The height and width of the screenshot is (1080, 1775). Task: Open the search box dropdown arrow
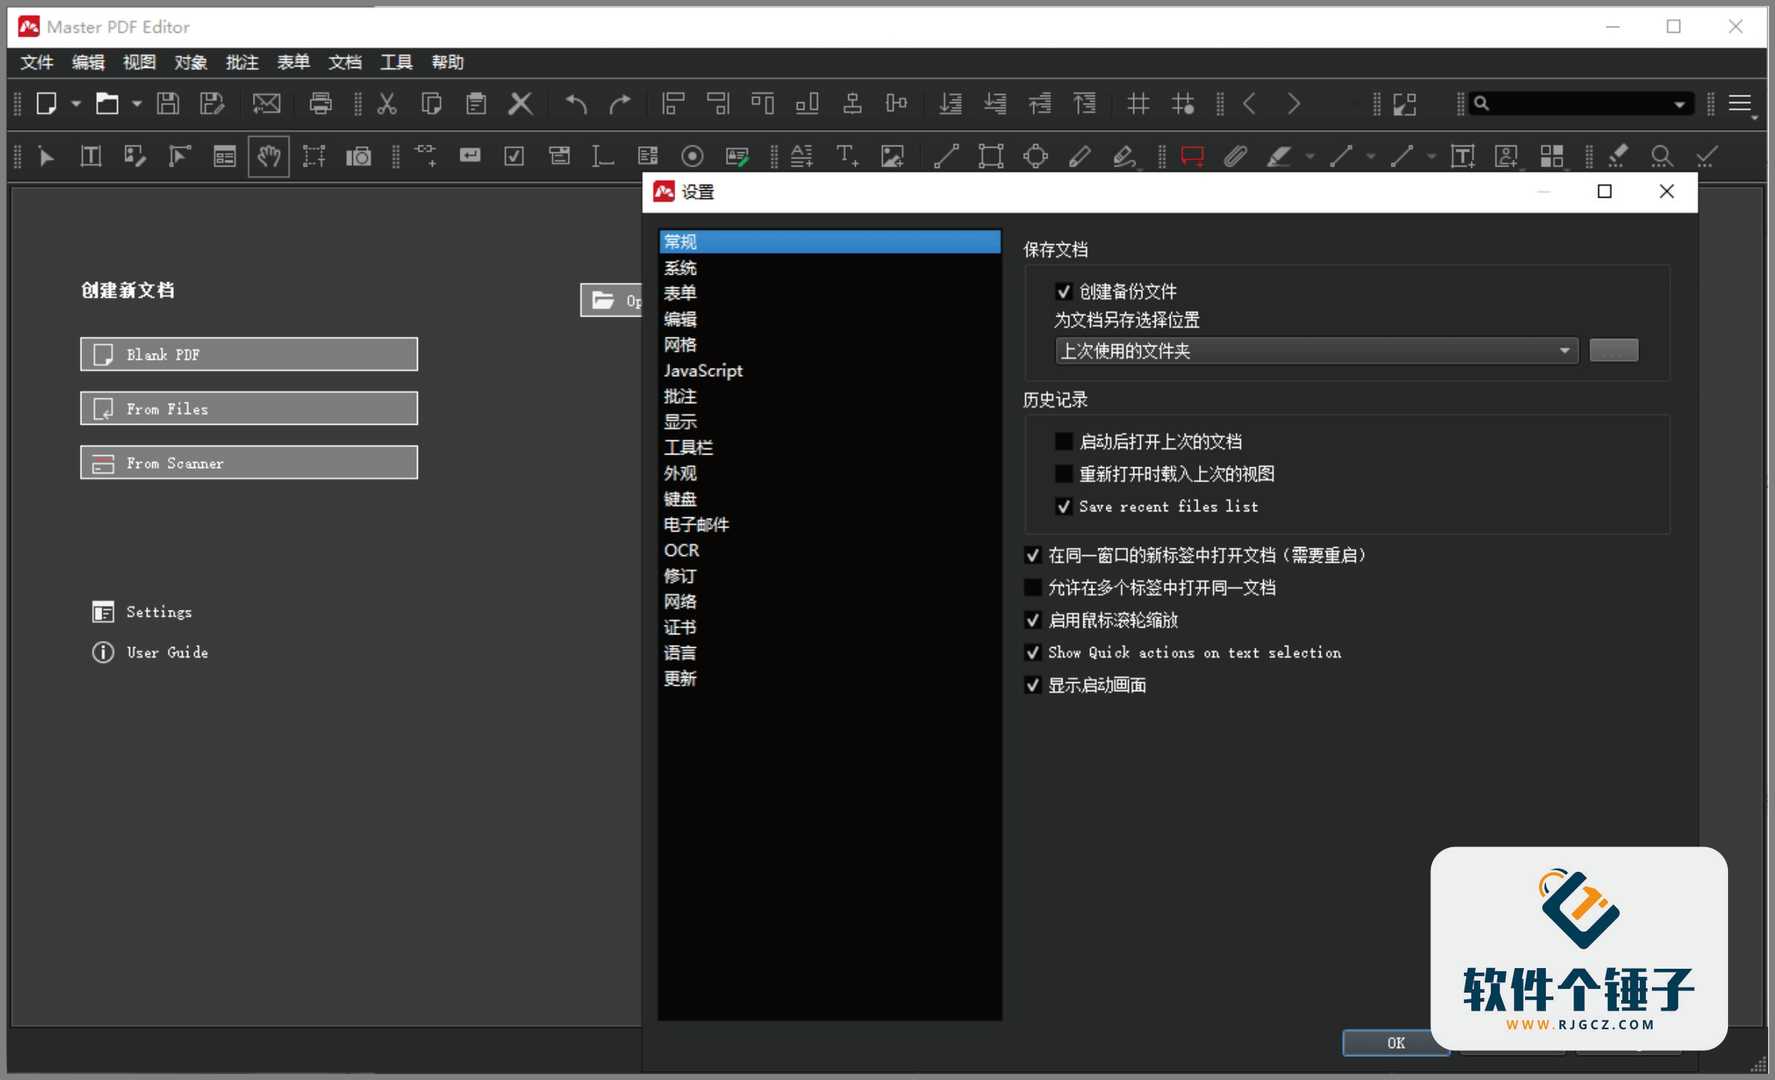[1679, 104]
